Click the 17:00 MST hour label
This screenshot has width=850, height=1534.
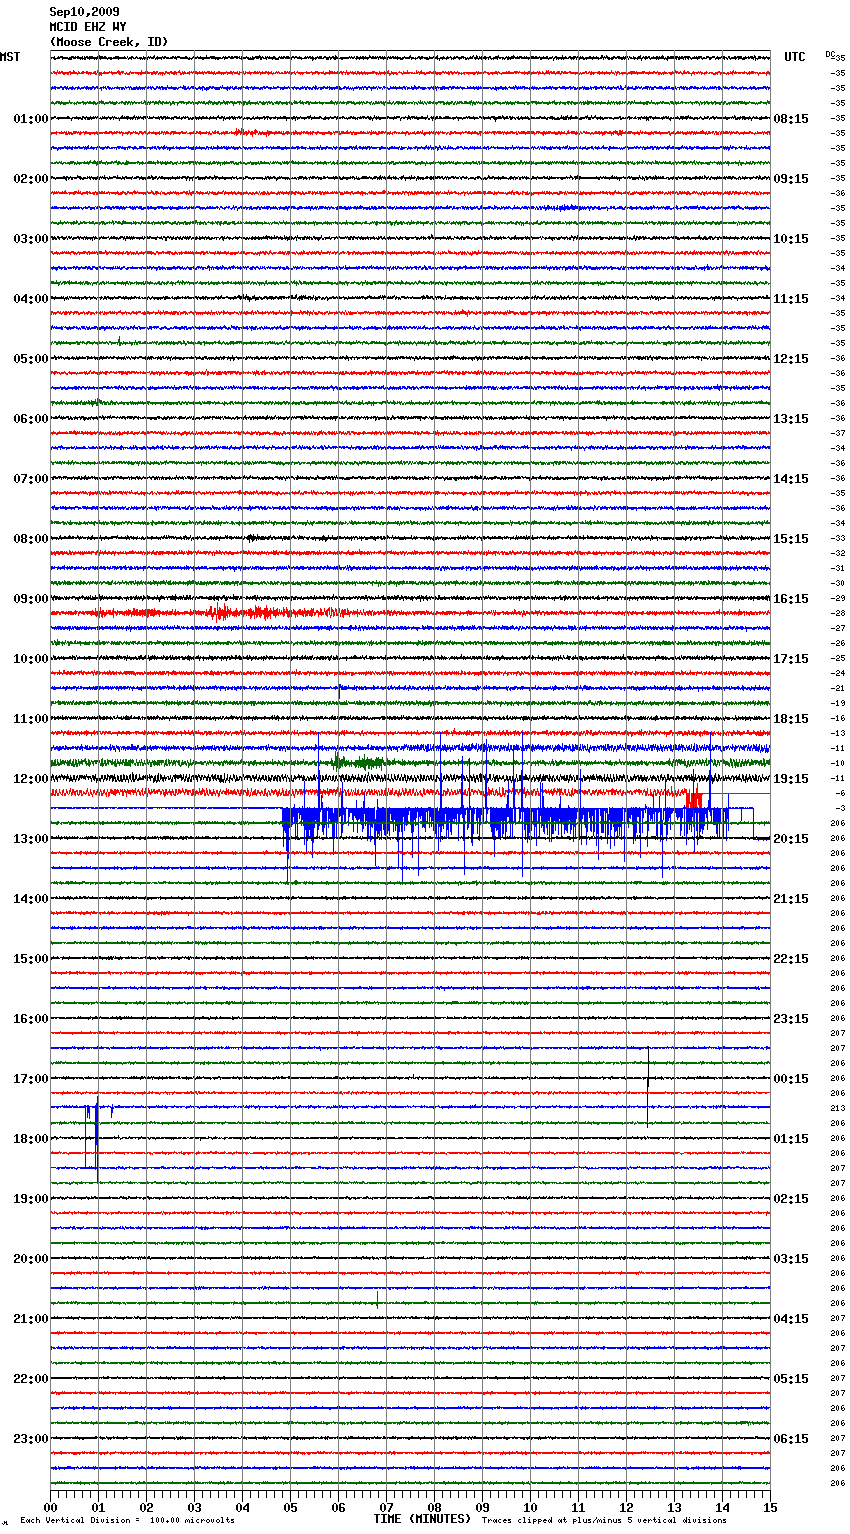(x=31, y=1078)
